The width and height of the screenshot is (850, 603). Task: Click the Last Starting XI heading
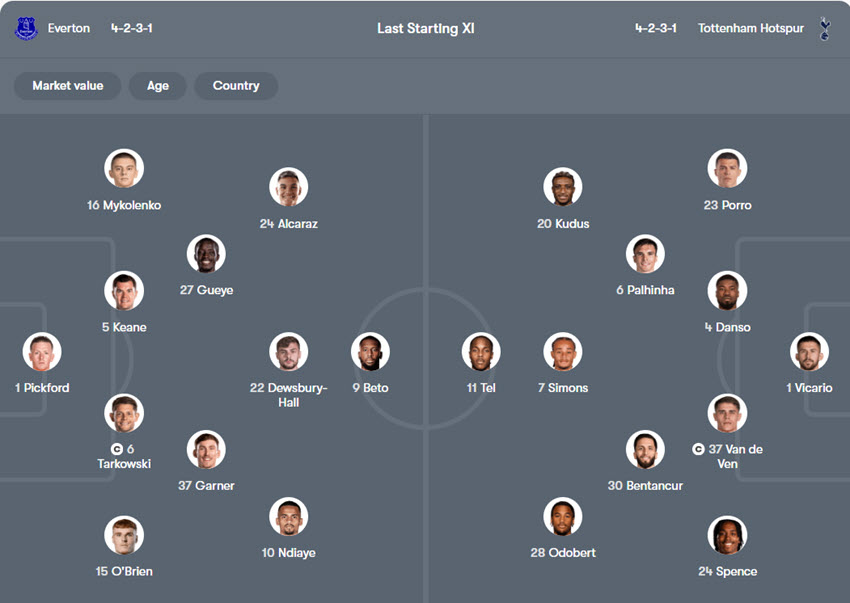pyautogui.click(x=425, y=28)
